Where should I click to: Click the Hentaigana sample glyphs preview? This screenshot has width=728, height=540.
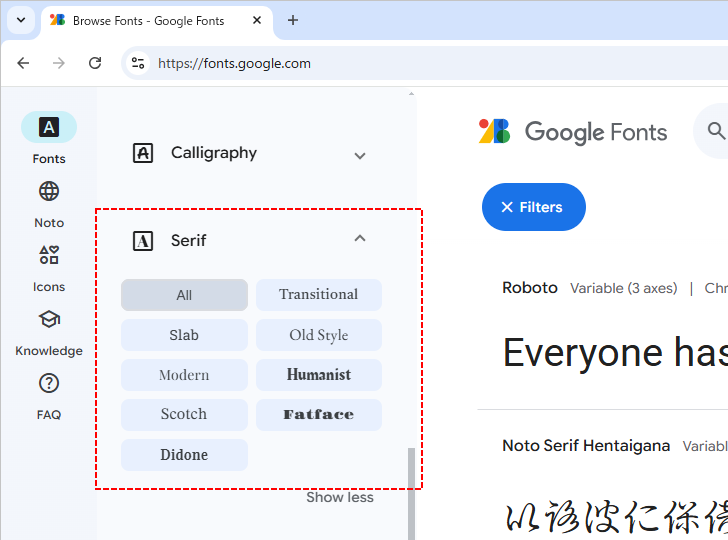click(616, 517)
